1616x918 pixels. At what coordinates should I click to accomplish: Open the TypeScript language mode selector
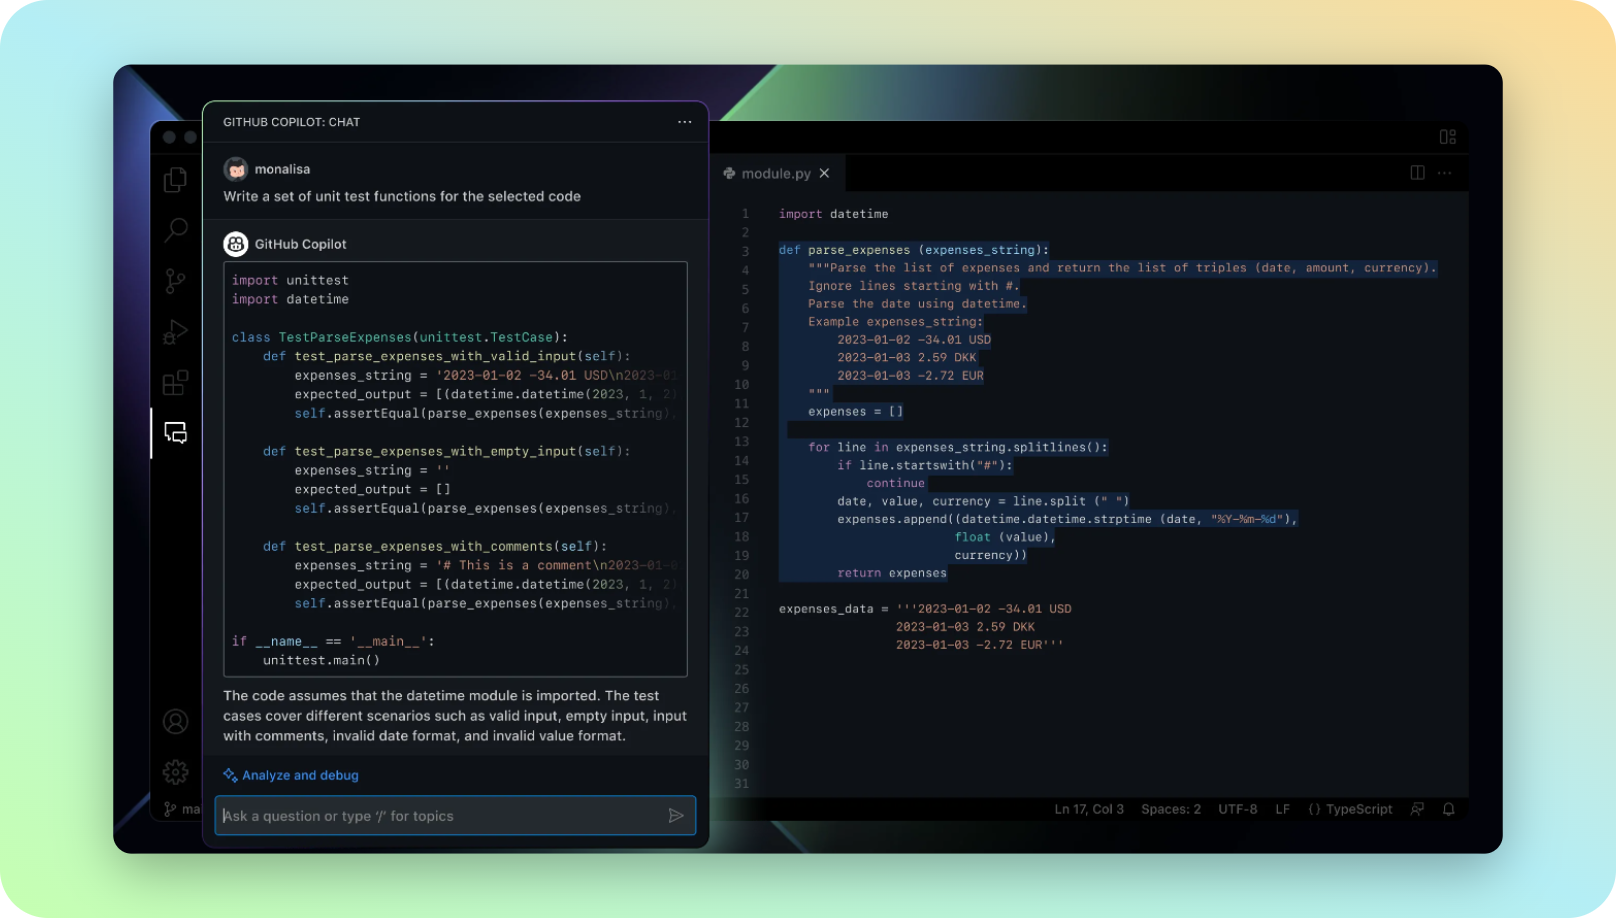(x=1350, y=809)
